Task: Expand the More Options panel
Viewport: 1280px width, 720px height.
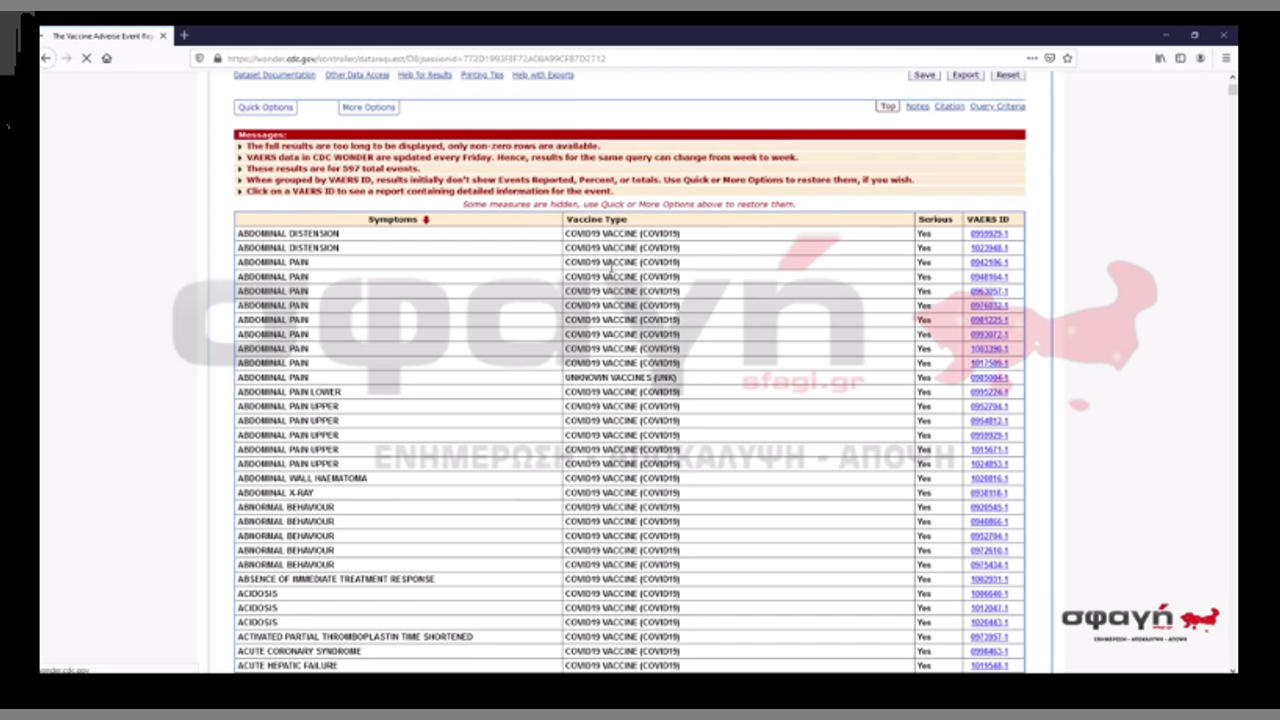Action: [x=368, y=107]
